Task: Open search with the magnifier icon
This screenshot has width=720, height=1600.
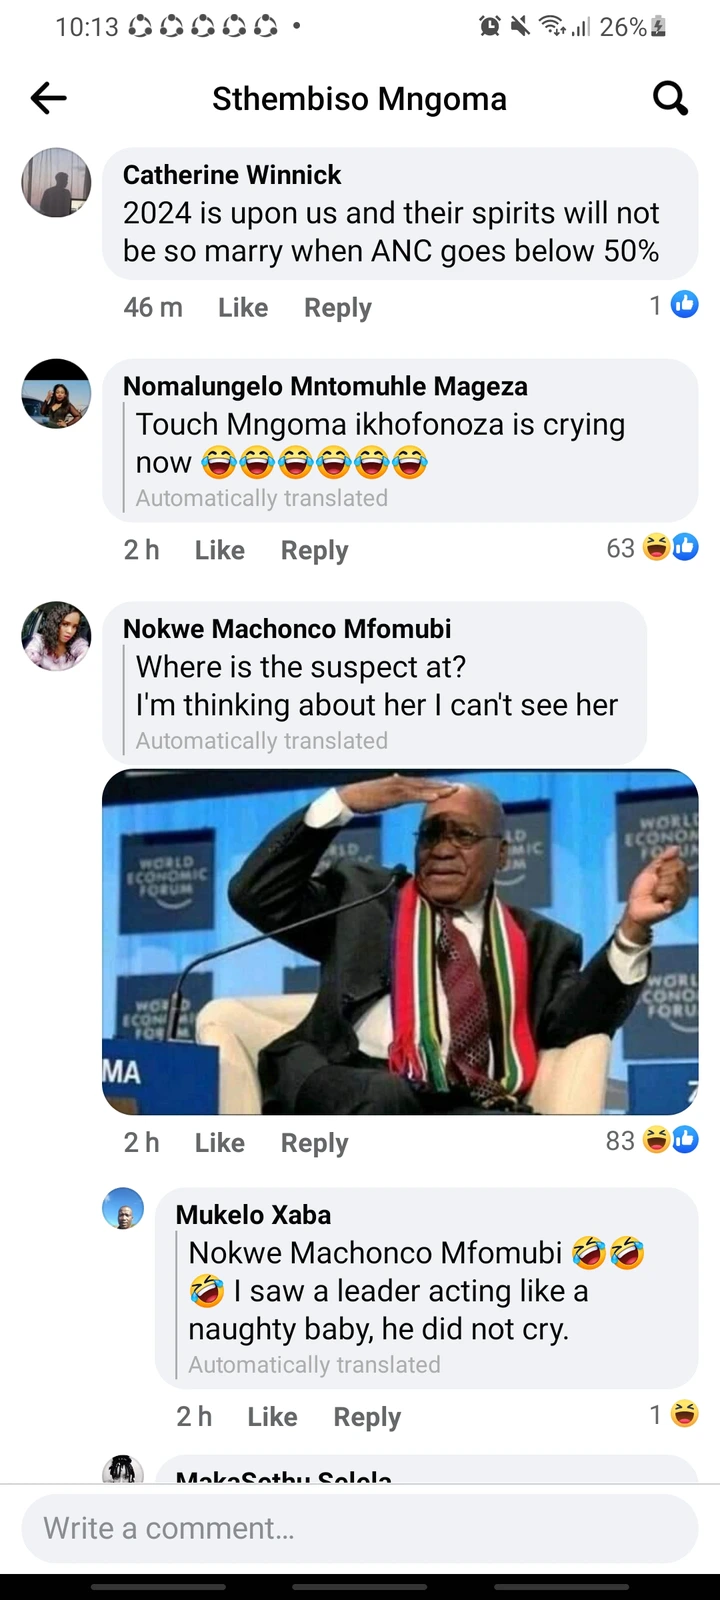Action: click(x=670, y=98)
